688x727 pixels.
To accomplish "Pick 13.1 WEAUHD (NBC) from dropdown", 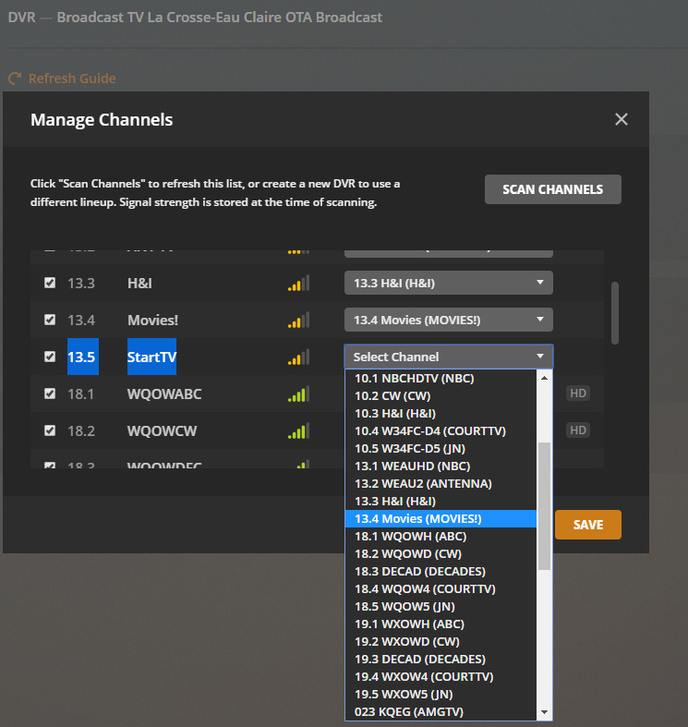I will [x=441, y=466].
